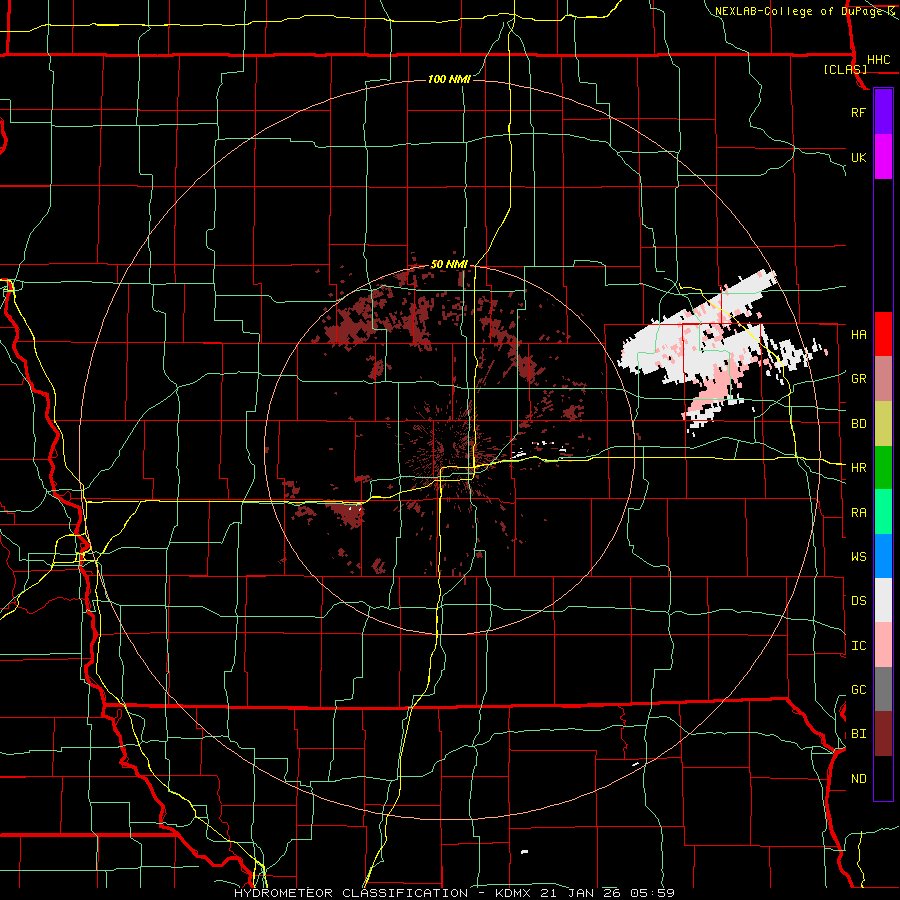The width and height of the screenshot is (900, 900).
Task: Click the RA legend label
Action: 858,513
